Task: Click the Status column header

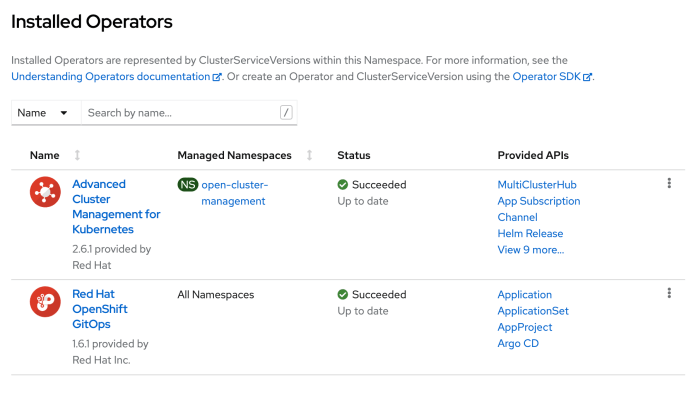Action: 354,155
